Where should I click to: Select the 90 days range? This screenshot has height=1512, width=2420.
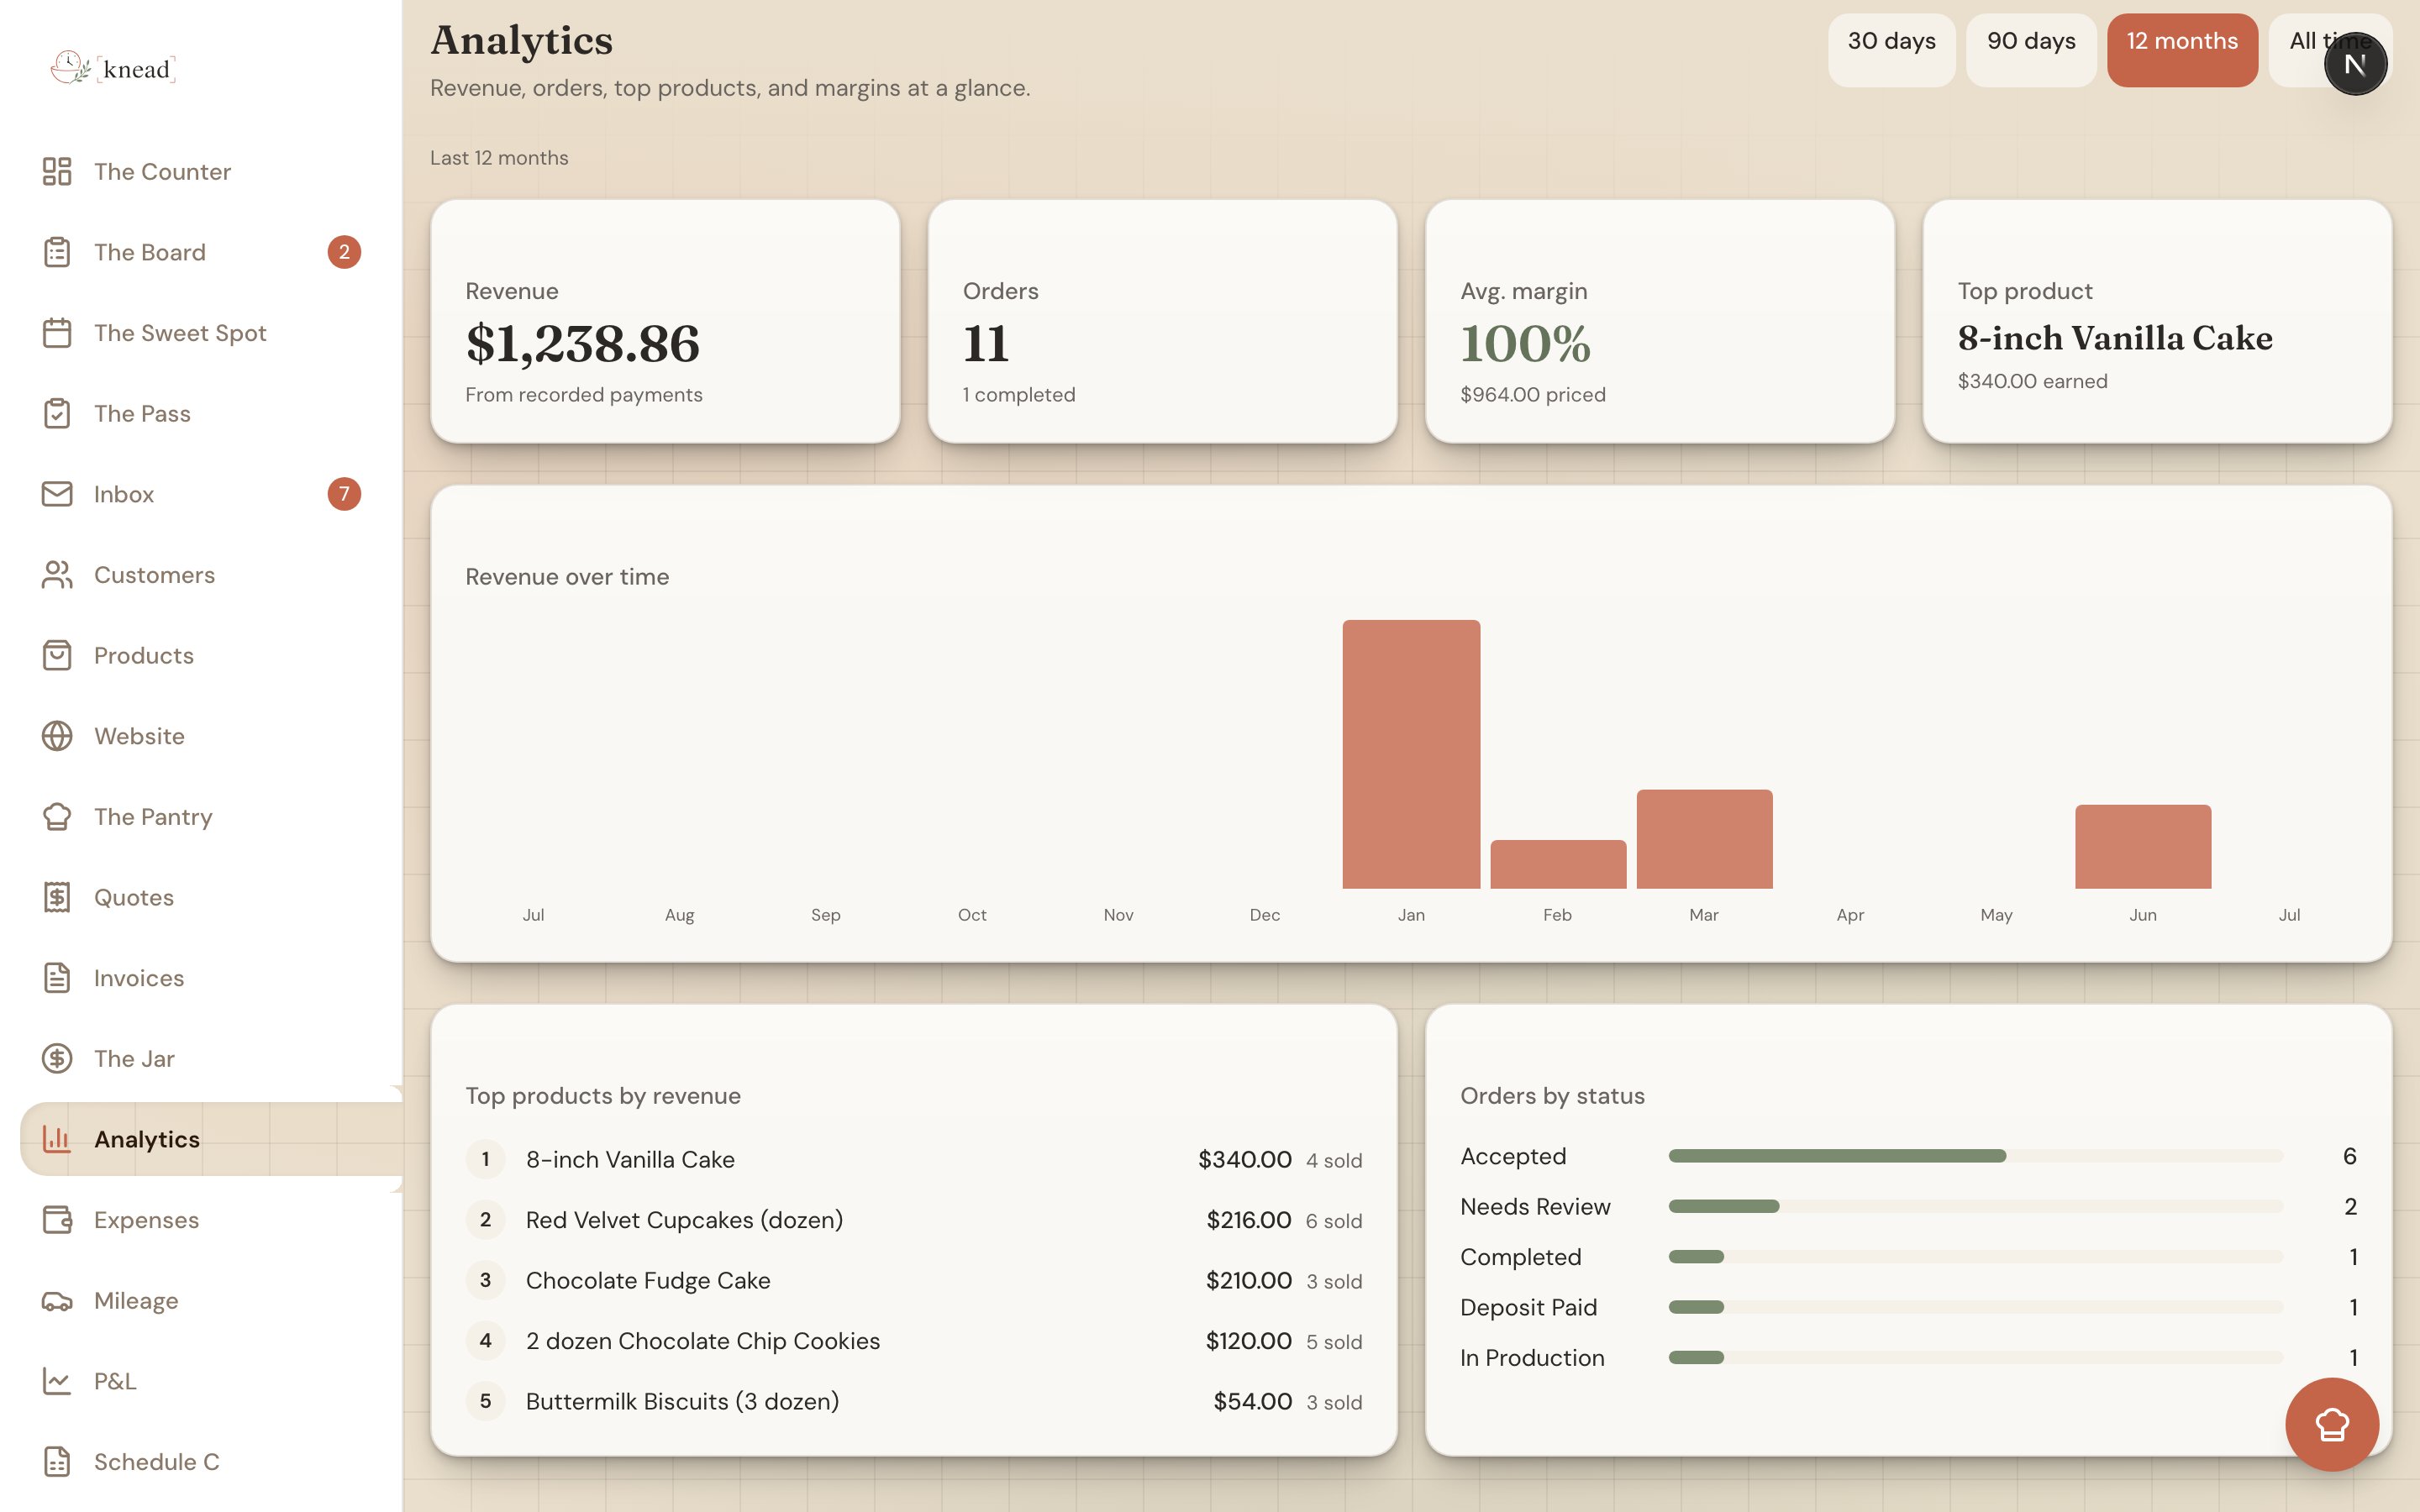pos(2031,50)
